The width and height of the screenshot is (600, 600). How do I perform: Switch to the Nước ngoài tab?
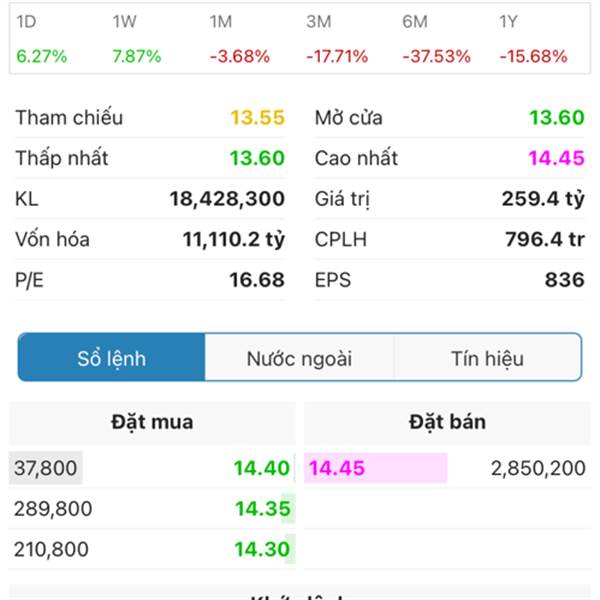click(x=299, y=358)
